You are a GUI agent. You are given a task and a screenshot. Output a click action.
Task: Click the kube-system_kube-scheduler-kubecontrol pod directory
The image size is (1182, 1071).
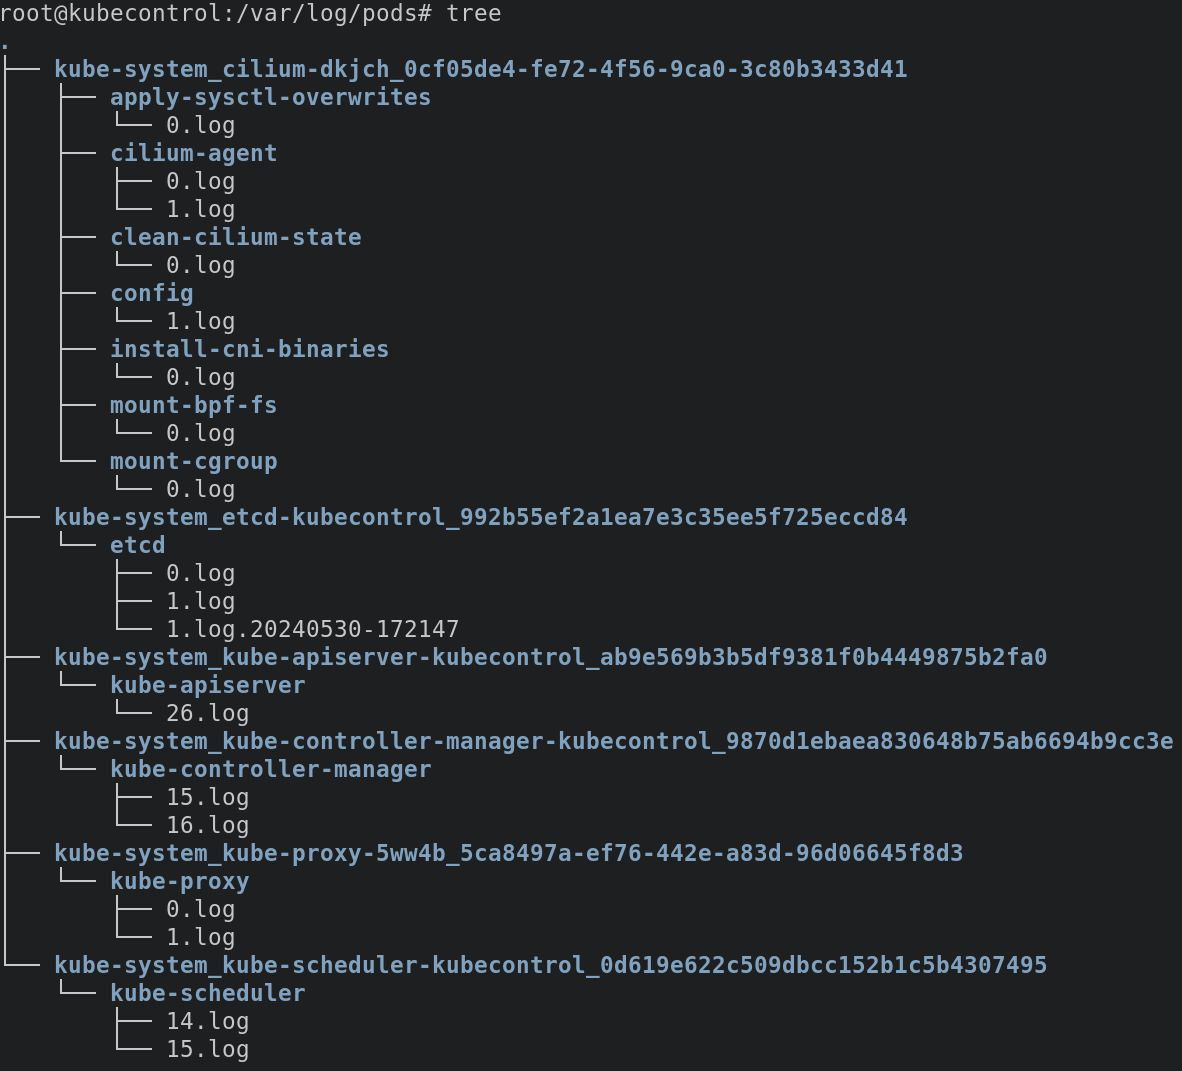[x=550, y=965]
